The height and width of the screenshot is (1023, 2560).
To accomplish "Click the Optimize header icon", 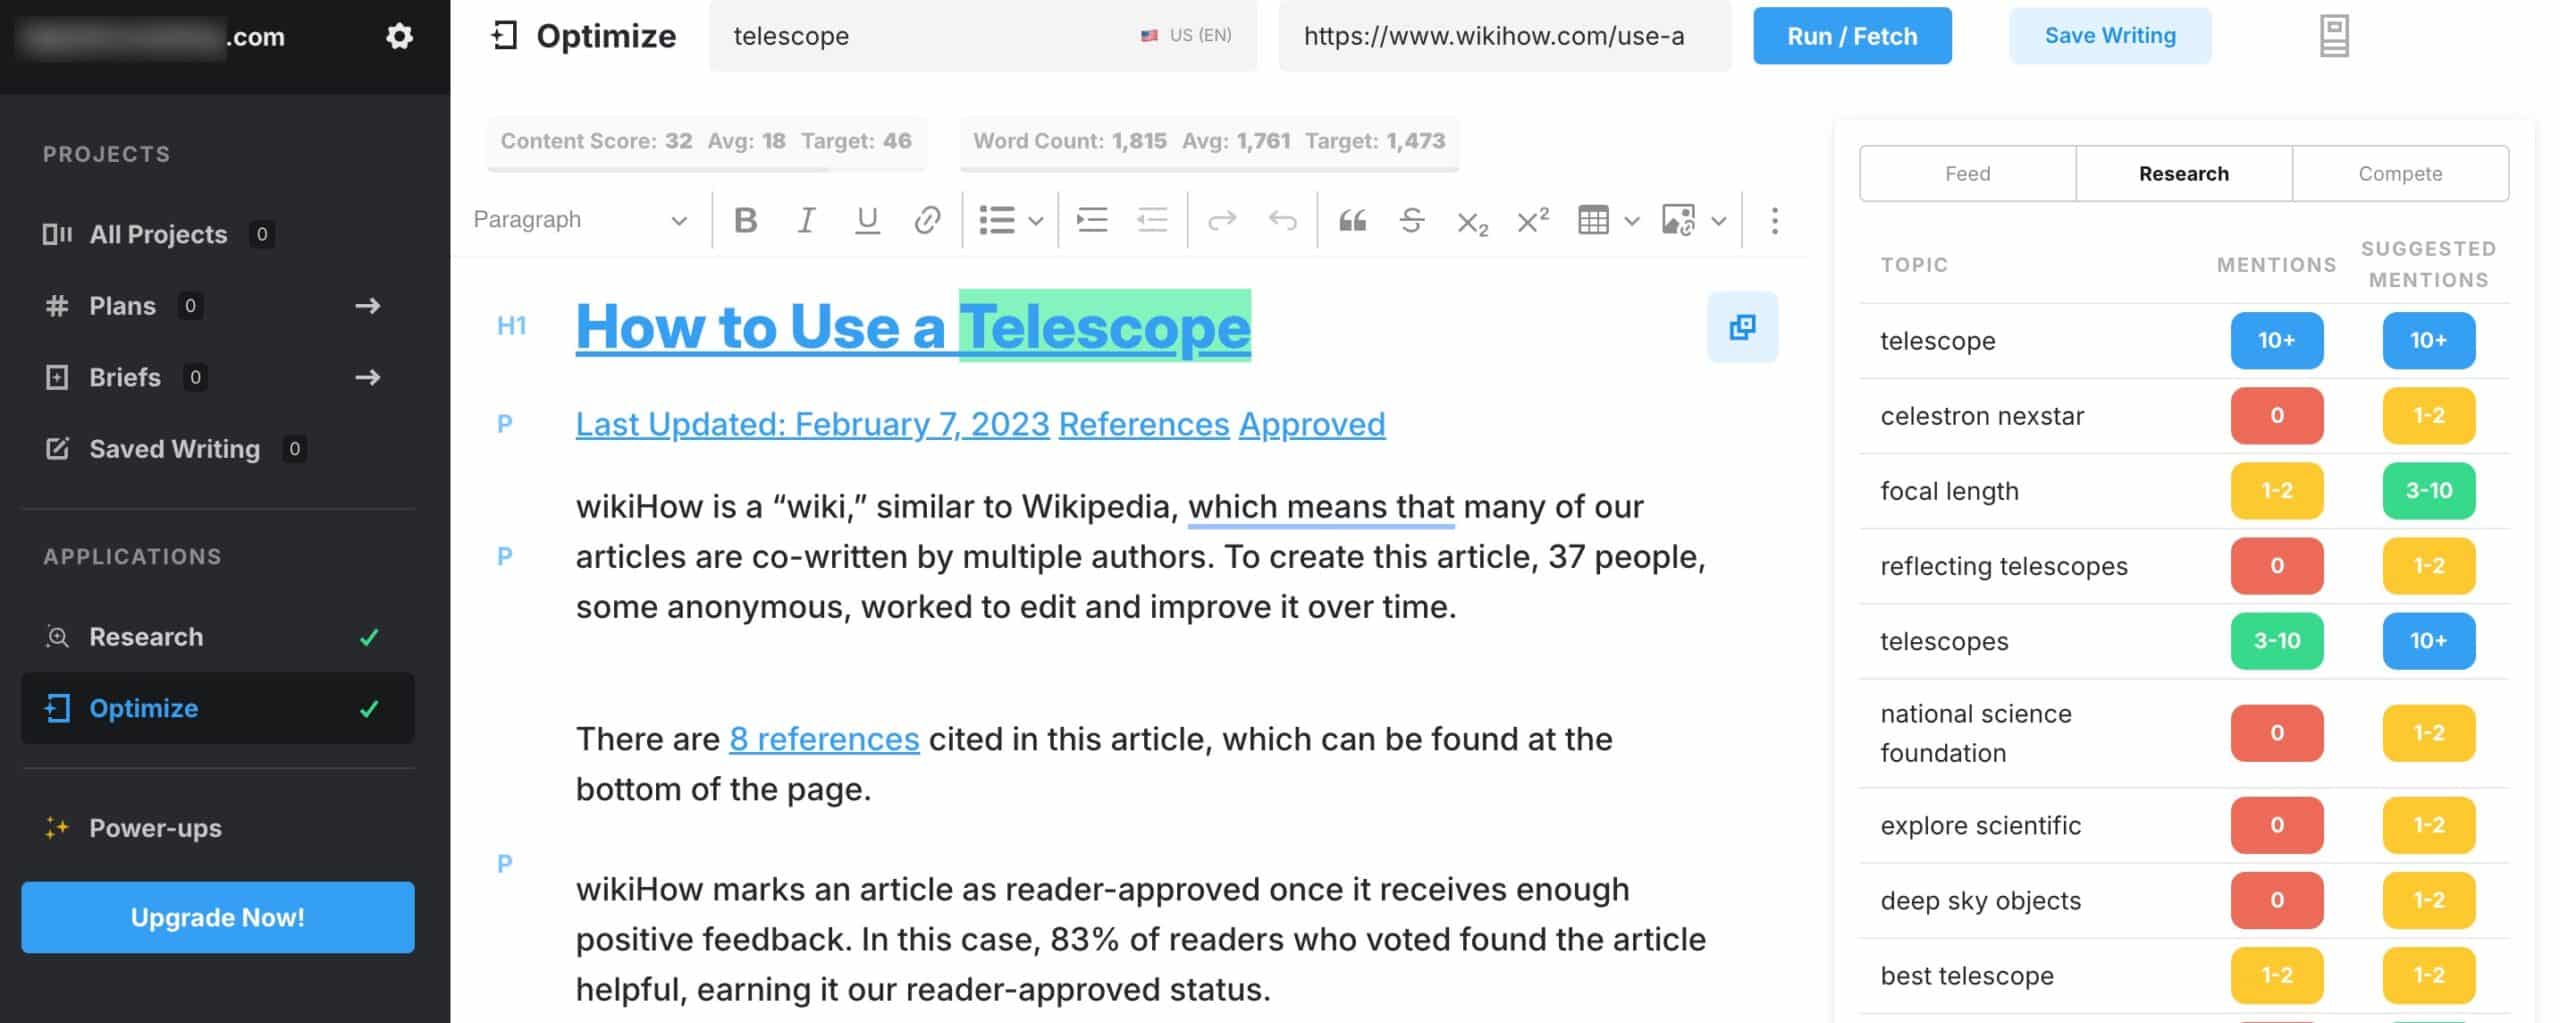I will (504, 36).
